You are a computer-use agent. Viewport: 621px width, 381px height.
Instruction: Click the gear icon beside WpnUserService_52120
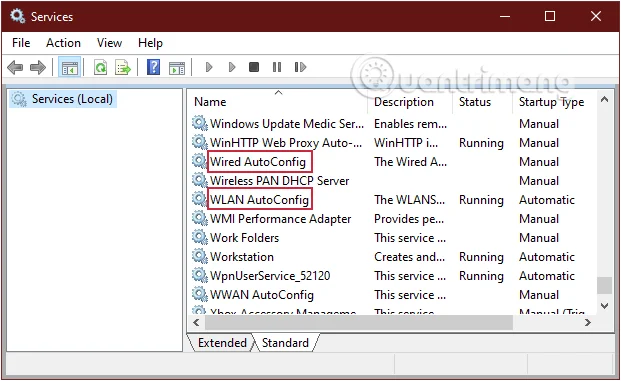point(200,275)
